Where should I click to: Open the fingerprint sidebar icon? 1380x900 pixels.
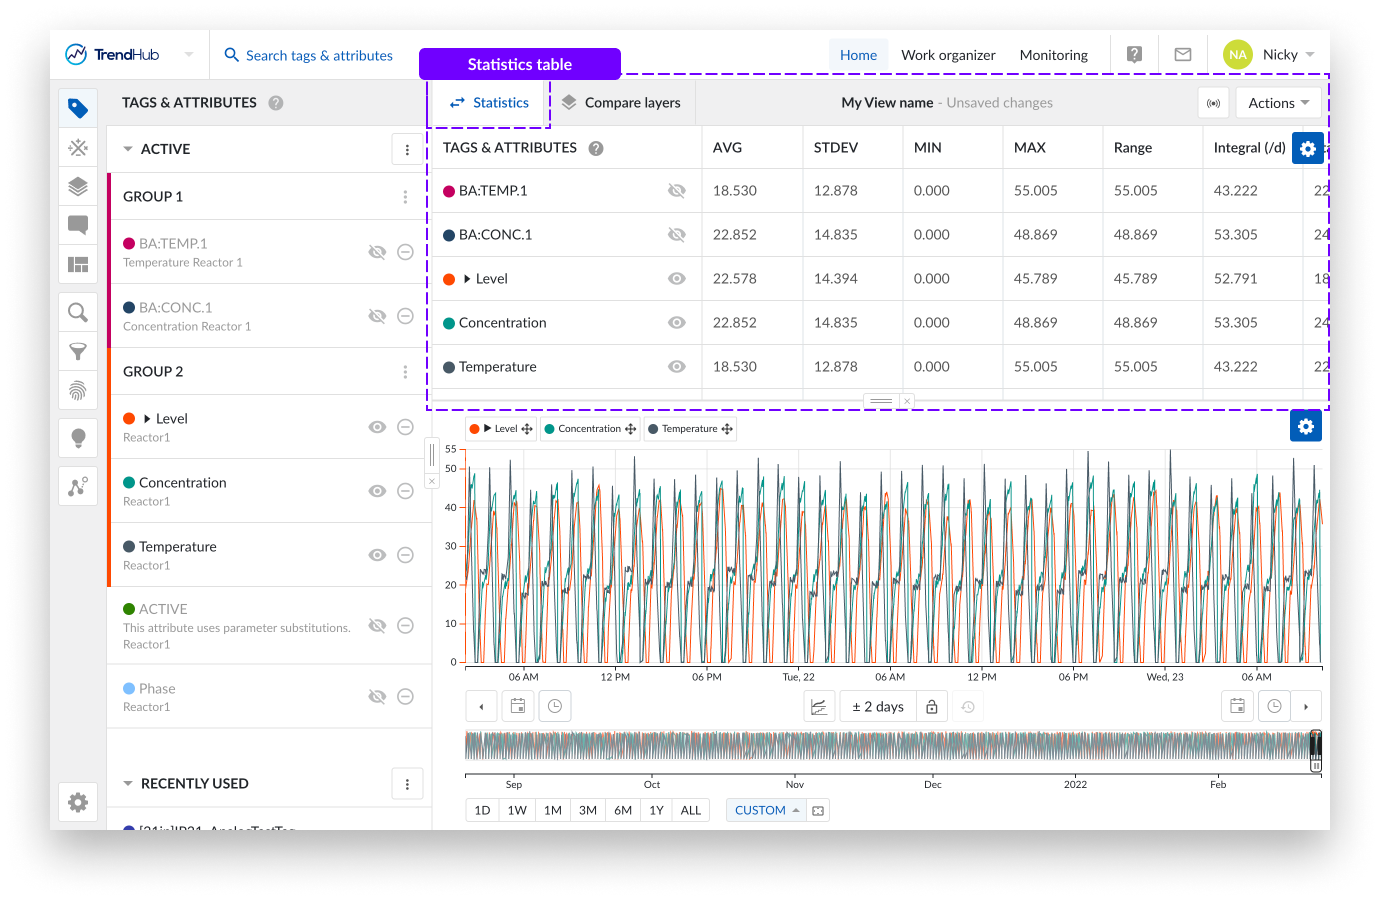coord(78,390)
